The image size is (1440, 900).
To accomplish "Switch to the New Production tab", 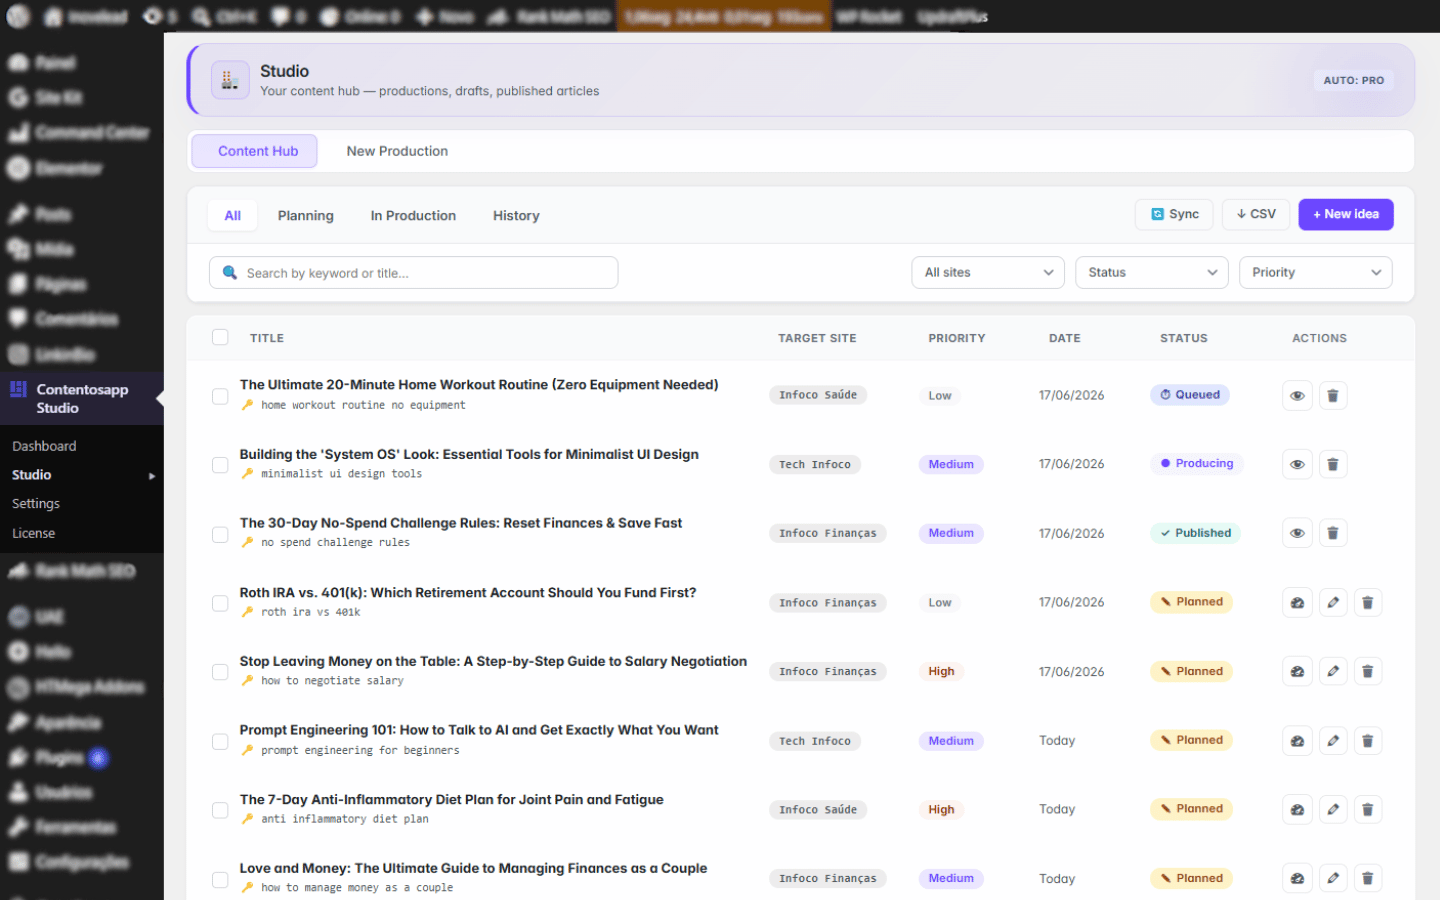I will point(397,151).
